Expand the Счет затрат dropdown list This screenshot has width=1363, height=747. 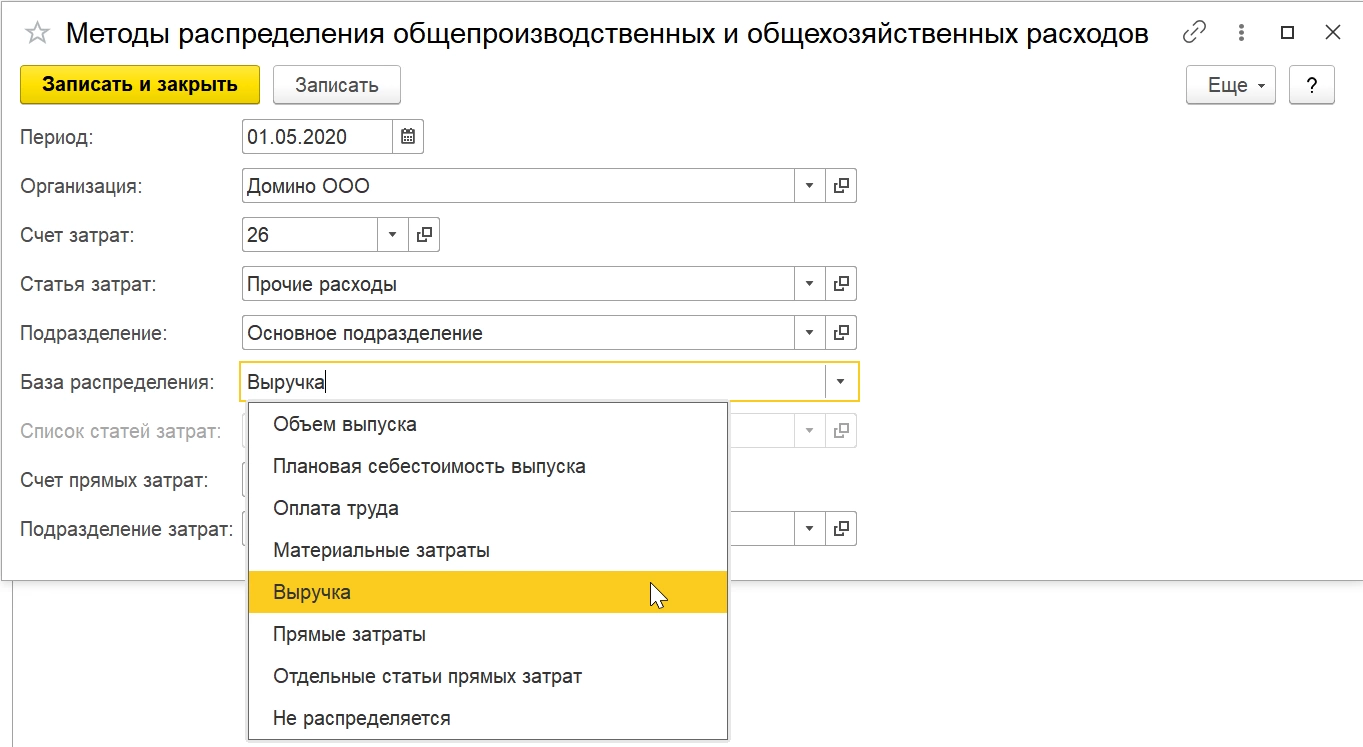coord(392,235)
